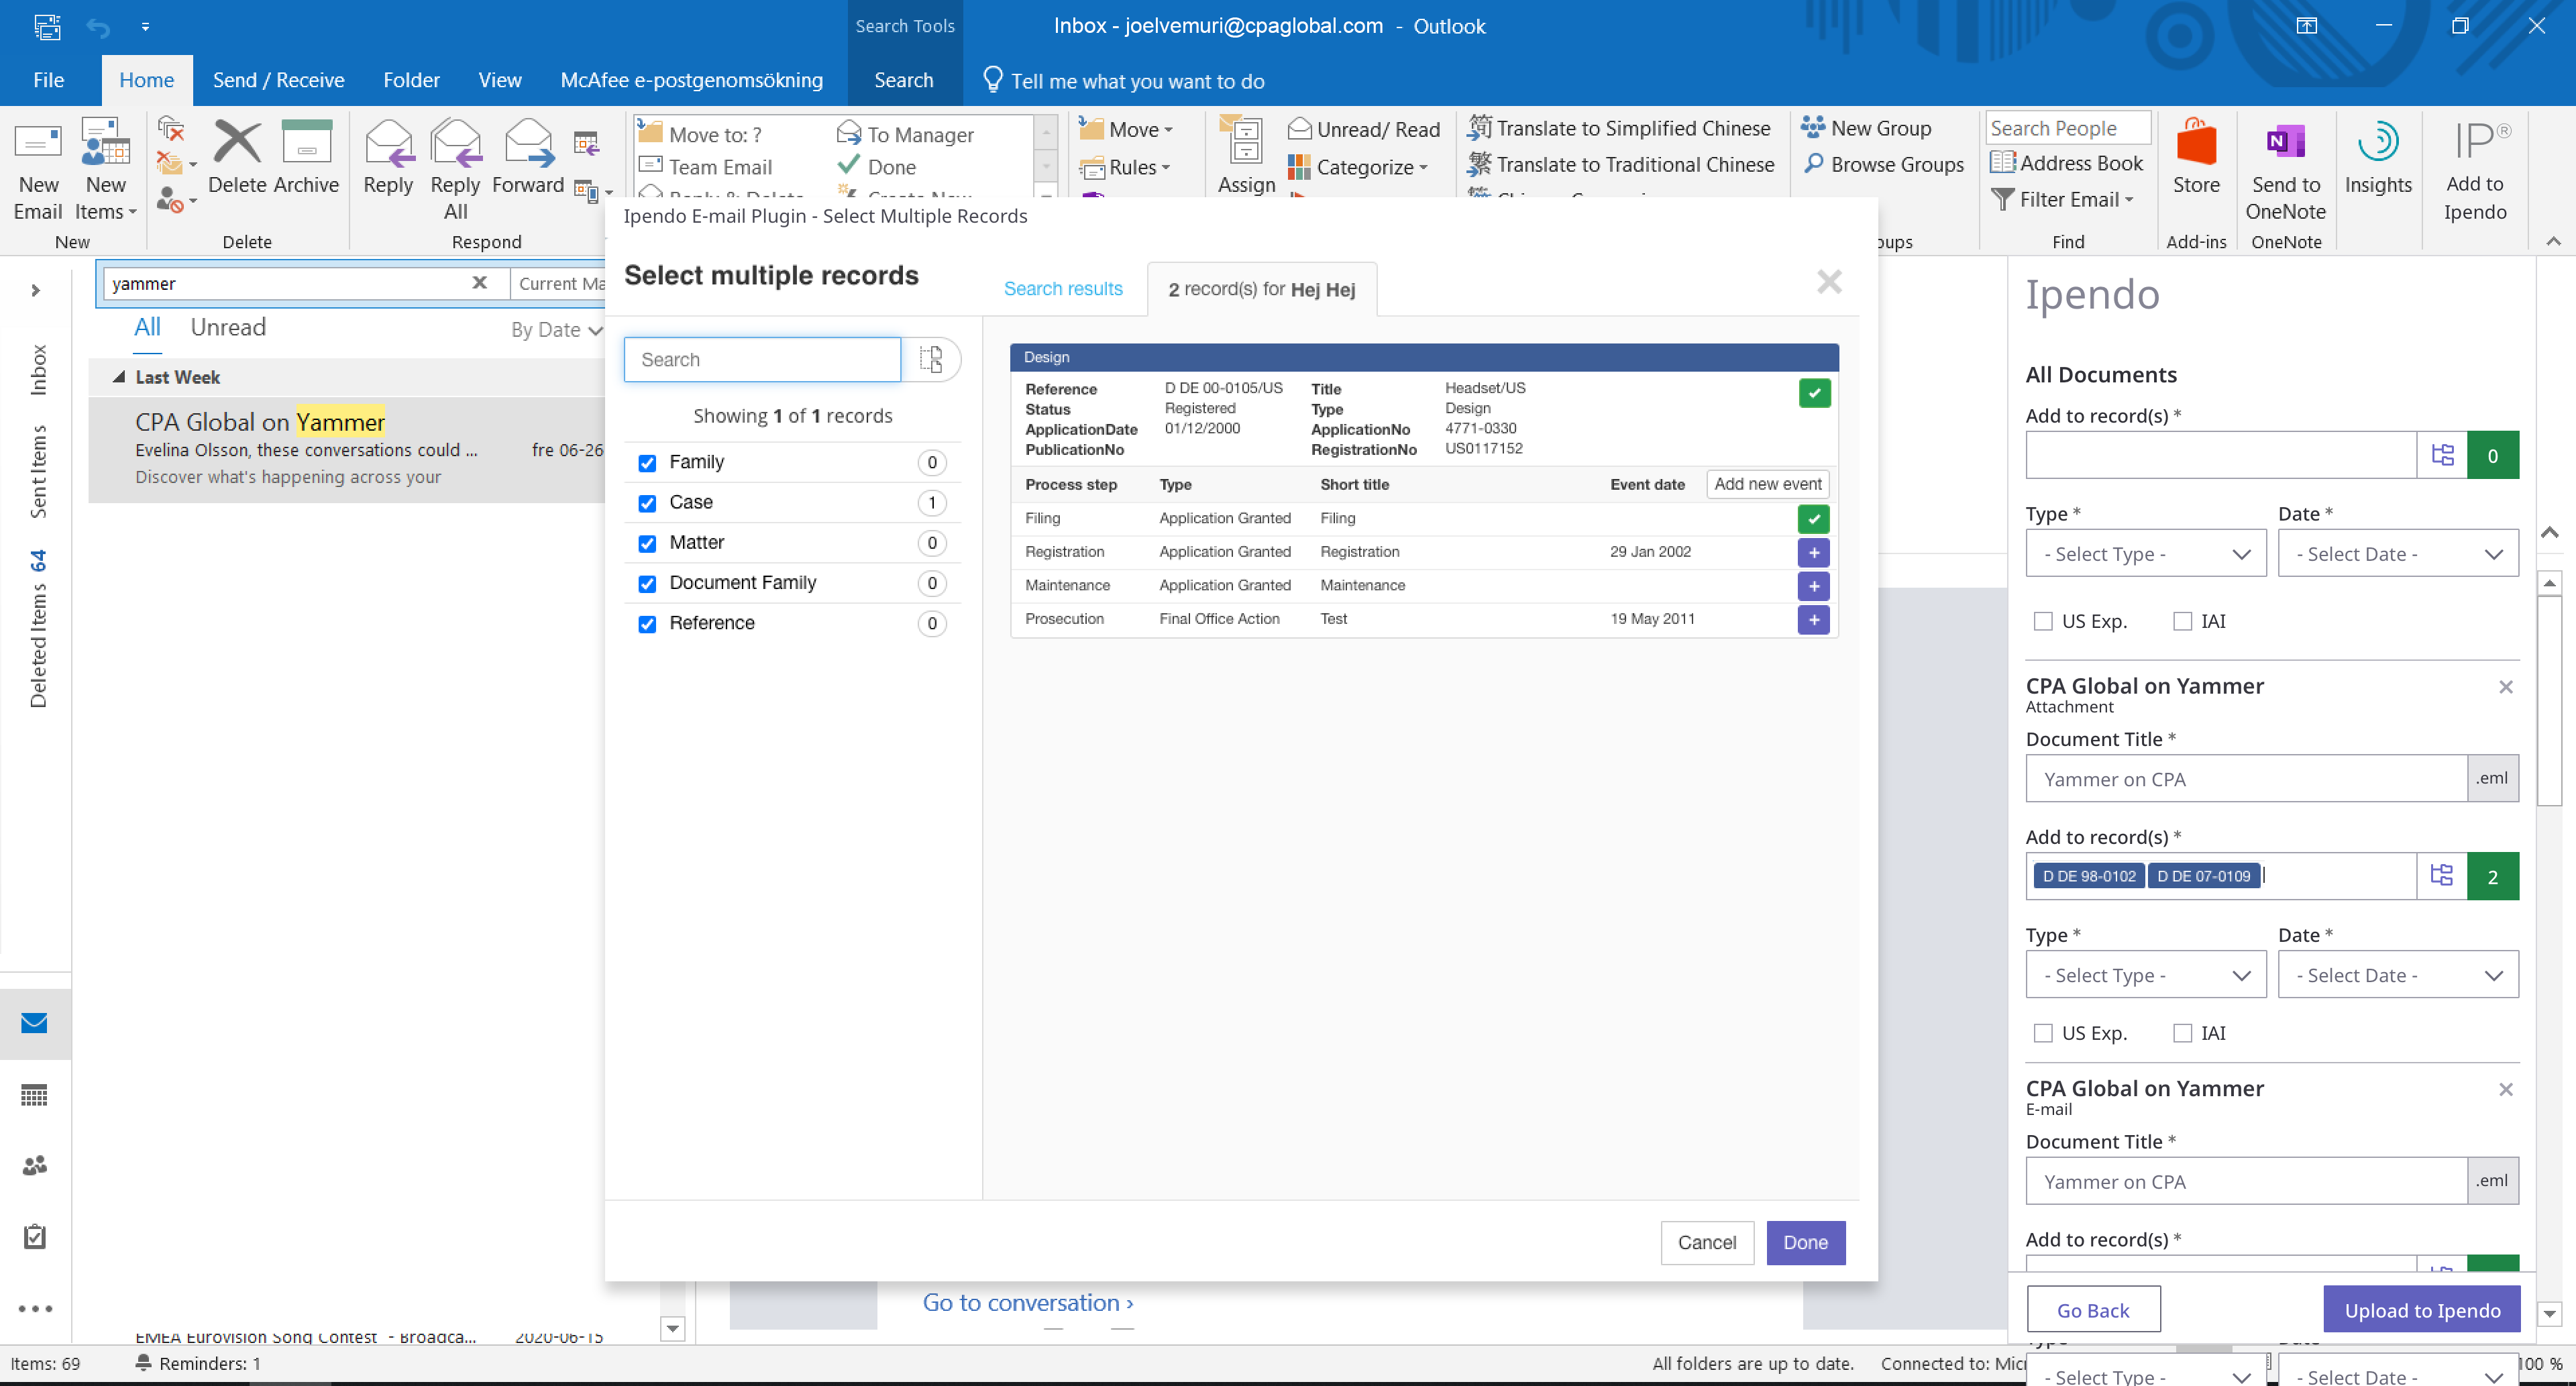
Task: Click plus icon on Registration event row
Action: pyautogui.click(x=1813, y=552)
